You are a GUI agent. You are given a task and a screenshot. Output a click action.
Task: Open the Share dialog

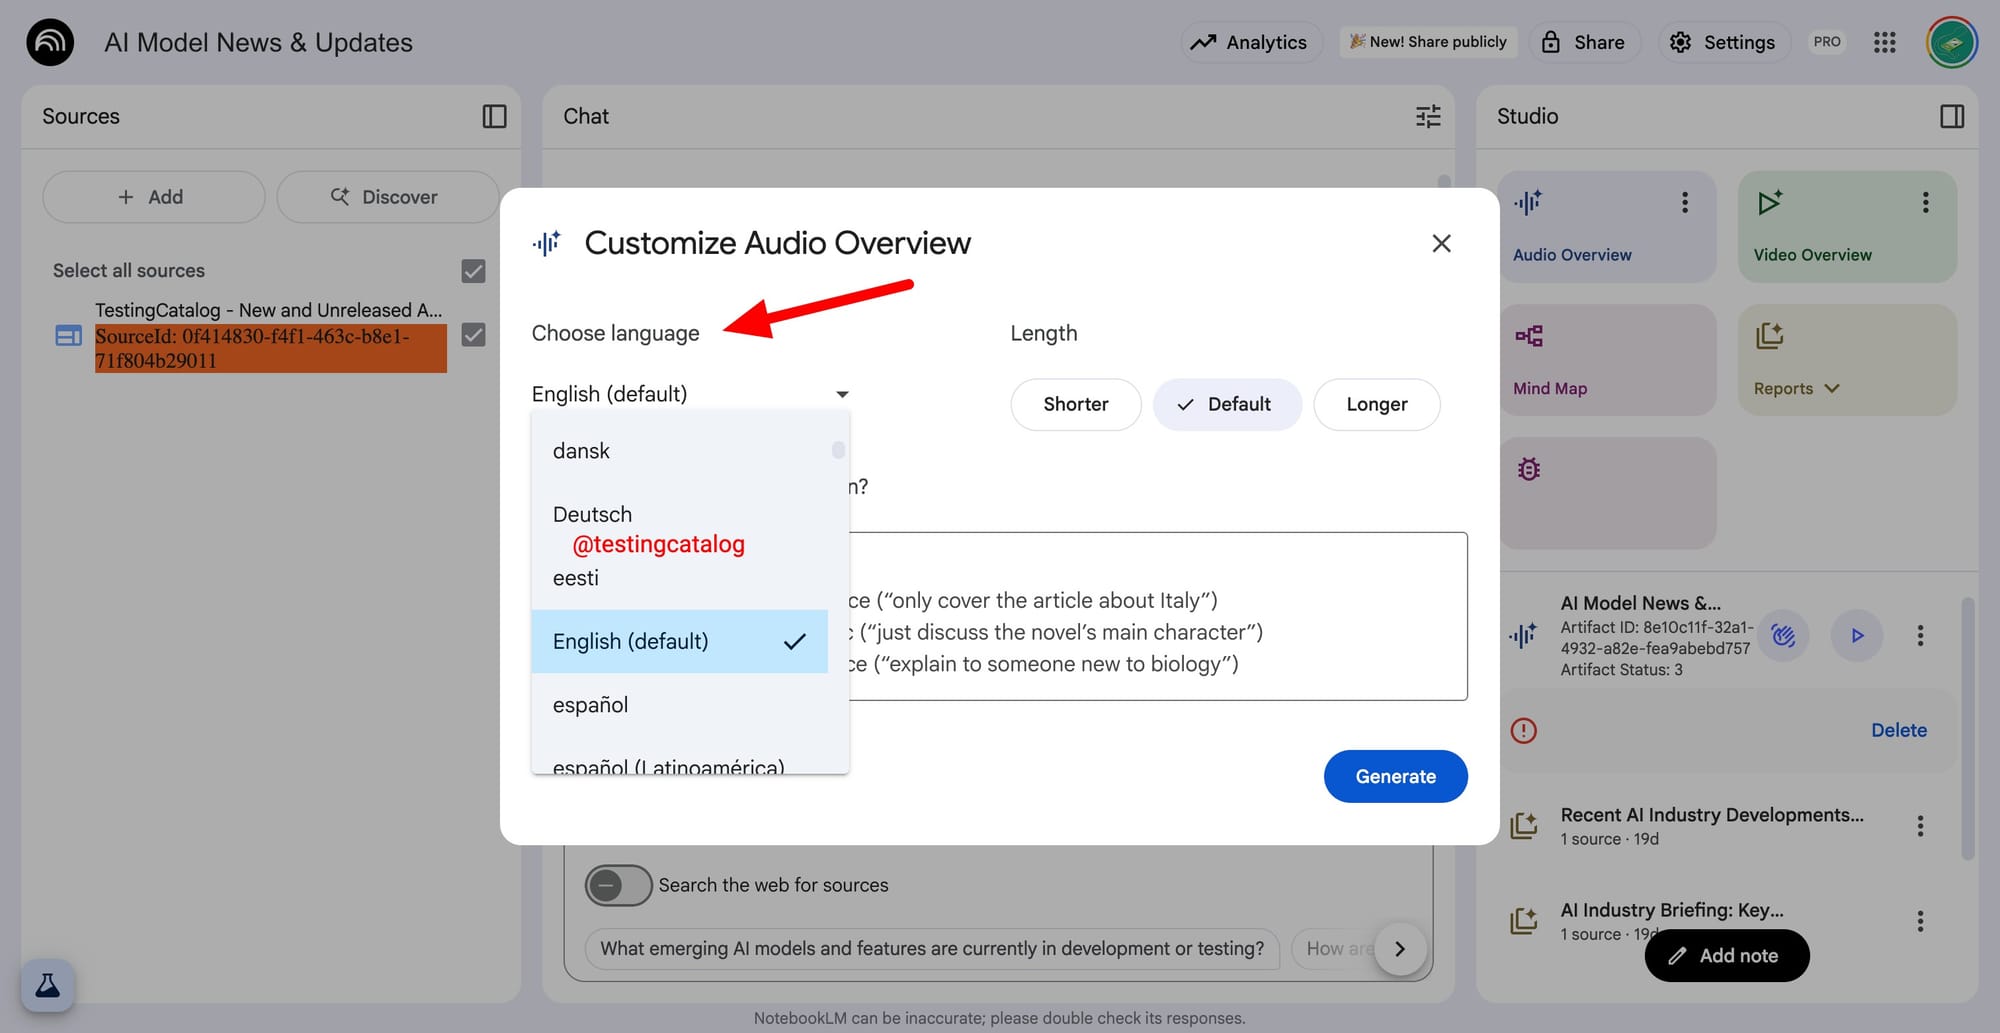click(x=1583, y=42)
